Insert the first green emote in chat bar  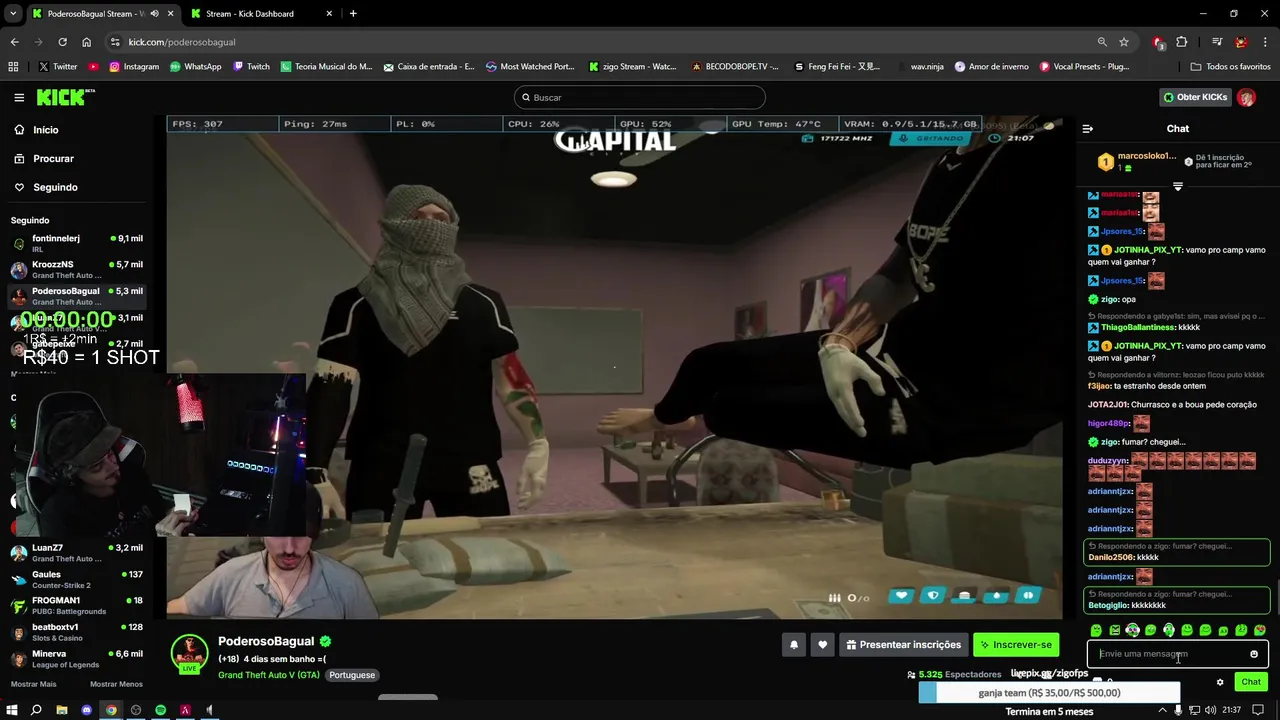[x=1096, y=630]
